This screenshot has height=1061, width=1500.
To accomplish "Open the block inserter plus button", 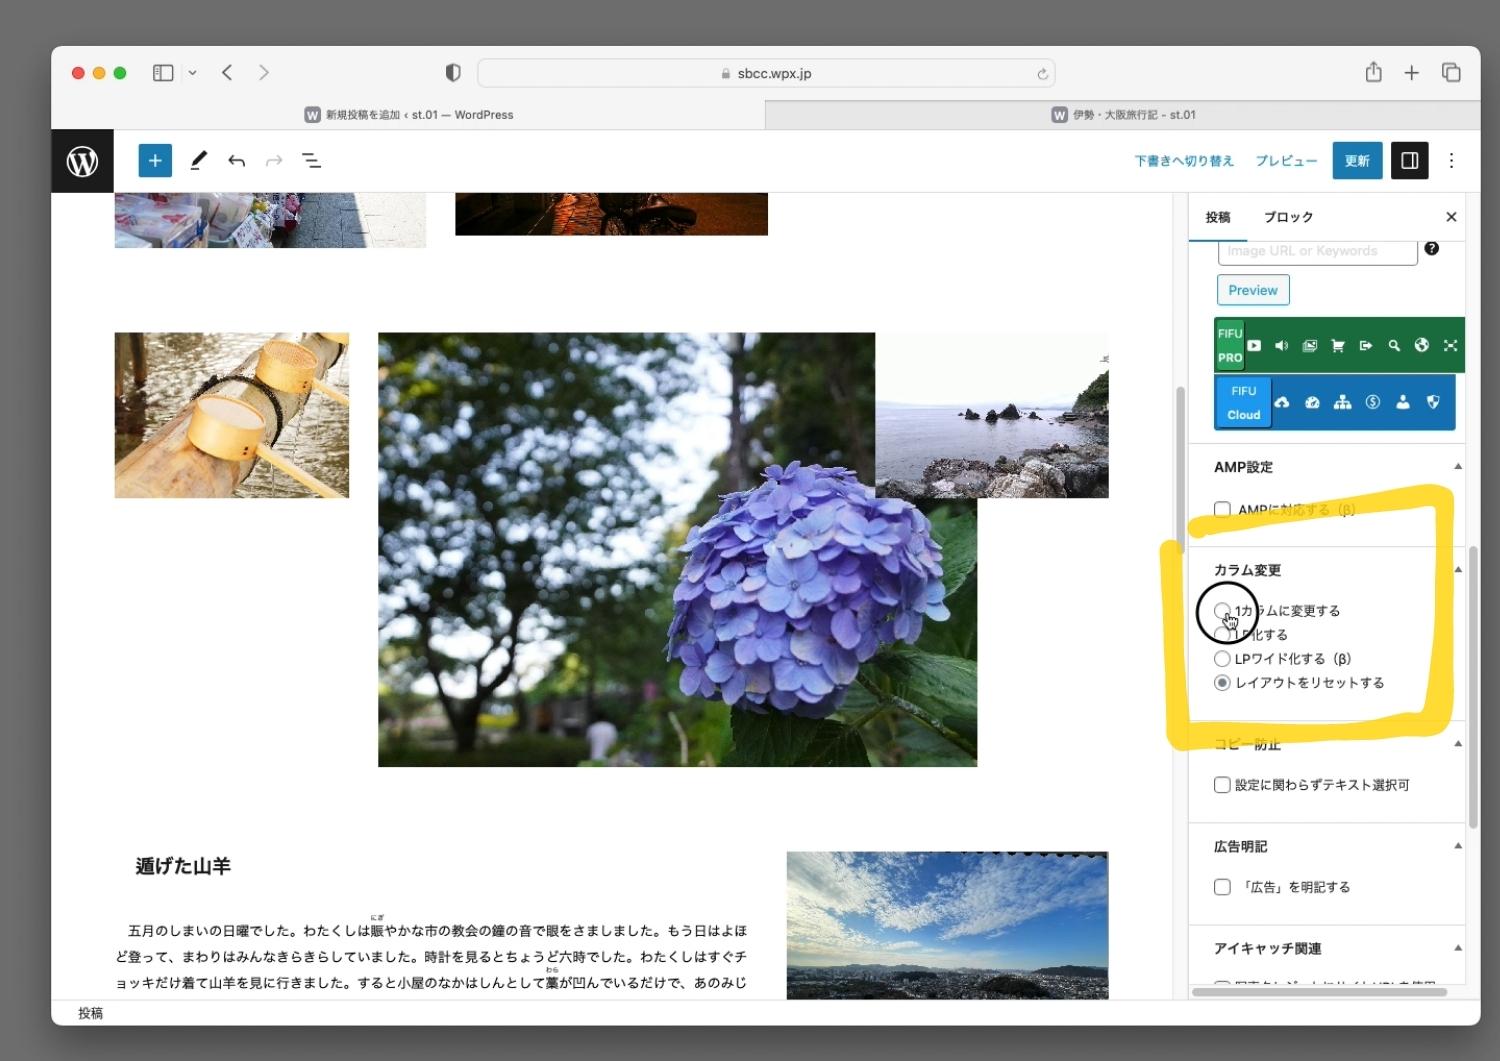I will 155,161.
